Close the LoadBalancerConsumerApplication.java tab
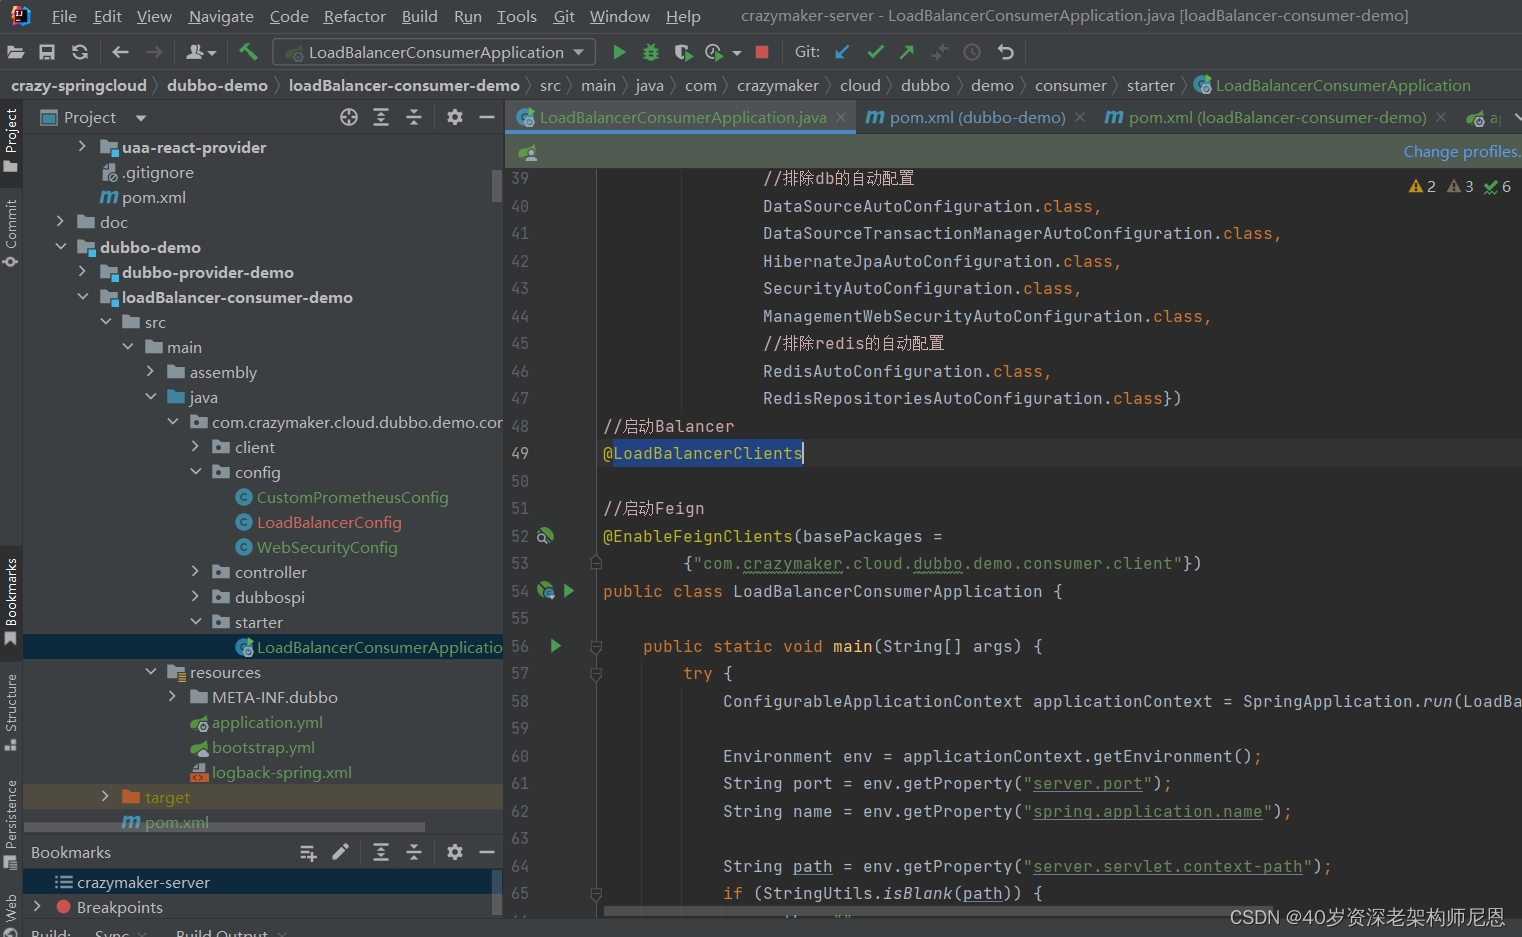Viewport: 1522px width, 937px height. [x=841, y=117]
